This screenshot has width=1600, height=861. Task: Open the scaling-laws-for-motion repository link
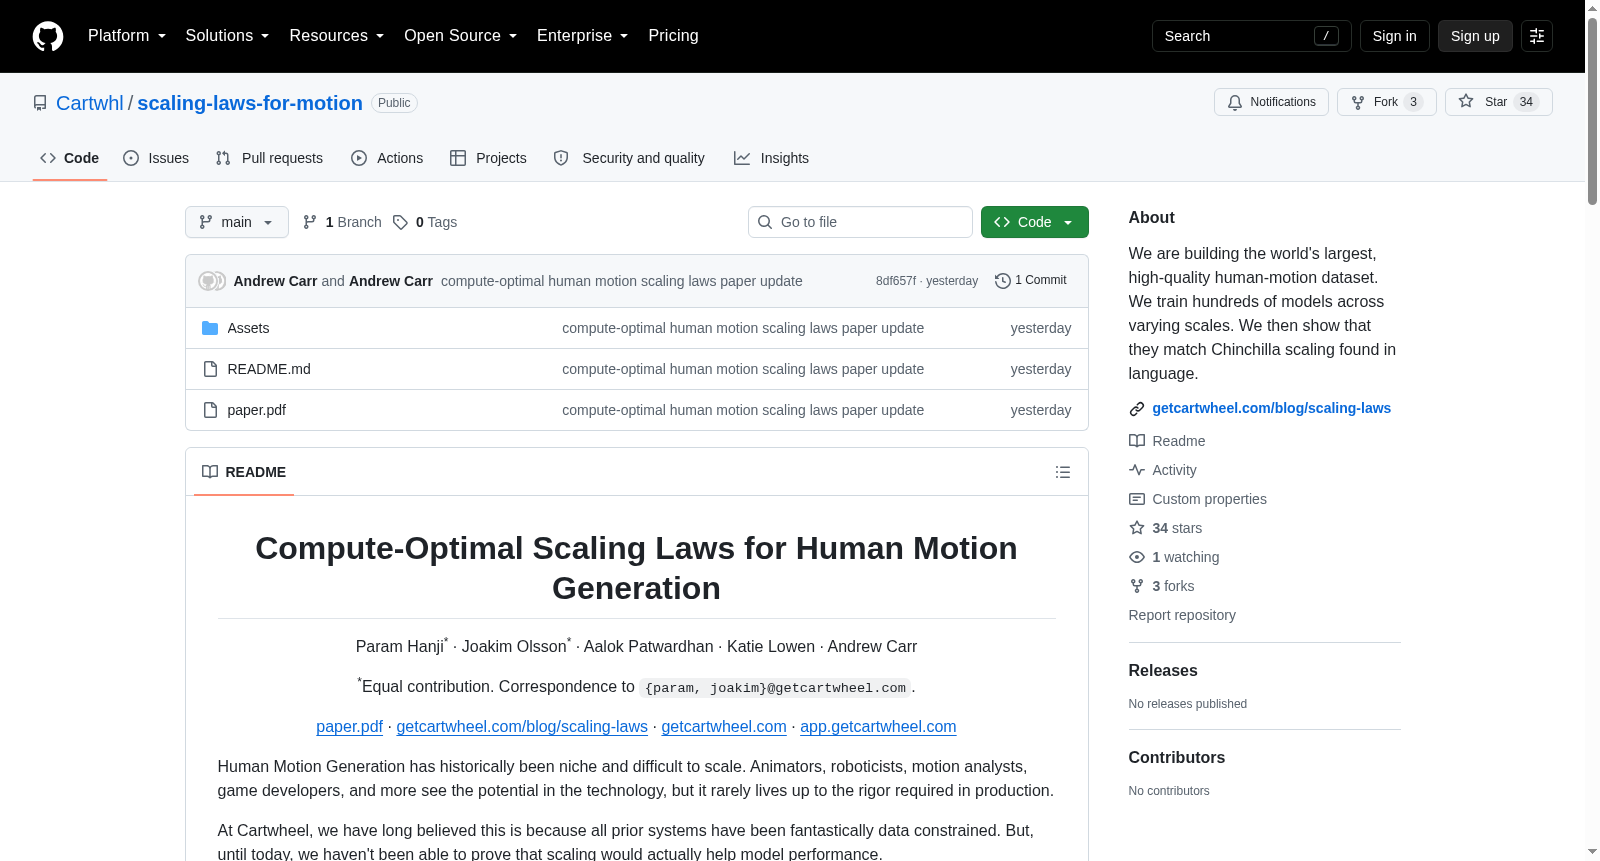[250, 103]
